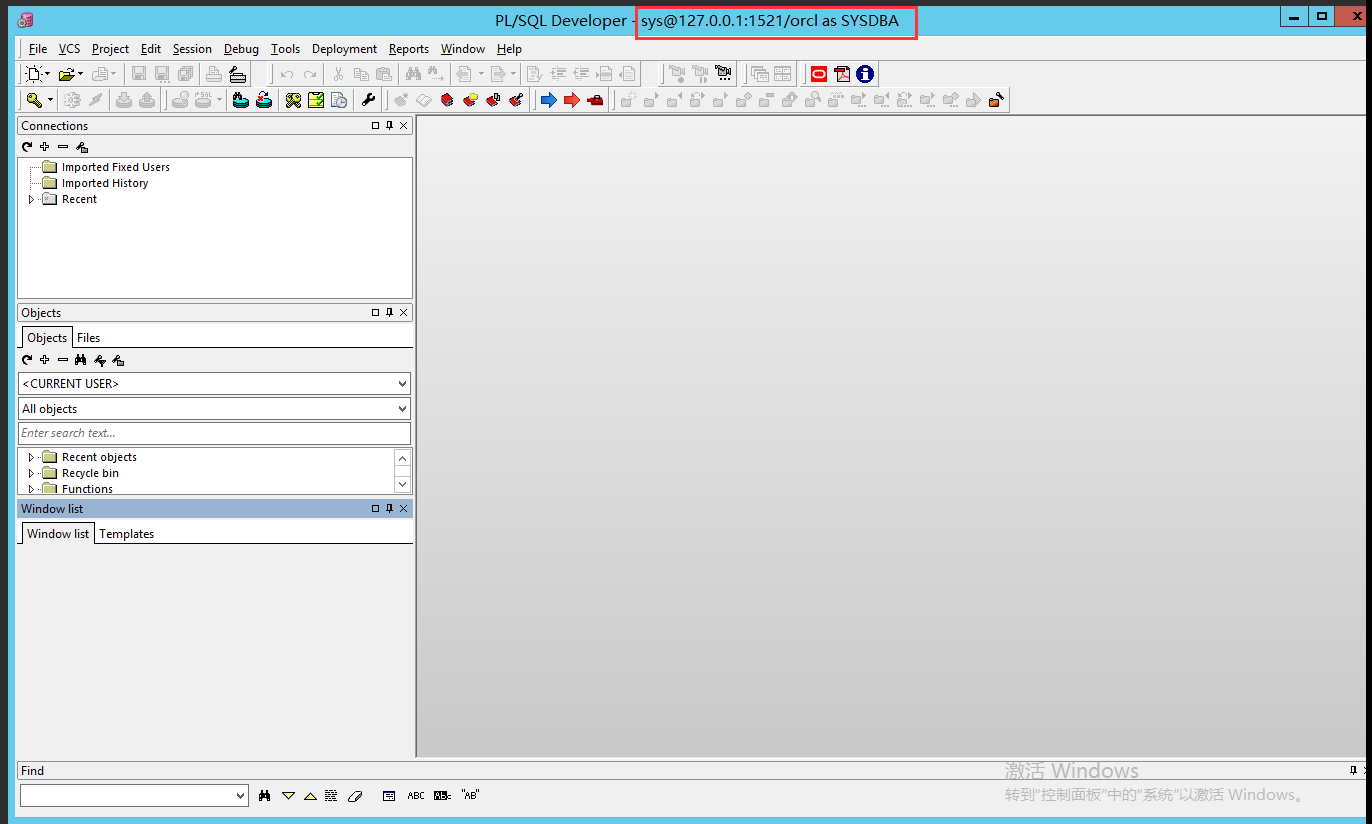Image resolution: width=1372 pixels, height=824 pixels.
Task: Click the yellow checklist toolbar icon
Action: tap(316, 100)
